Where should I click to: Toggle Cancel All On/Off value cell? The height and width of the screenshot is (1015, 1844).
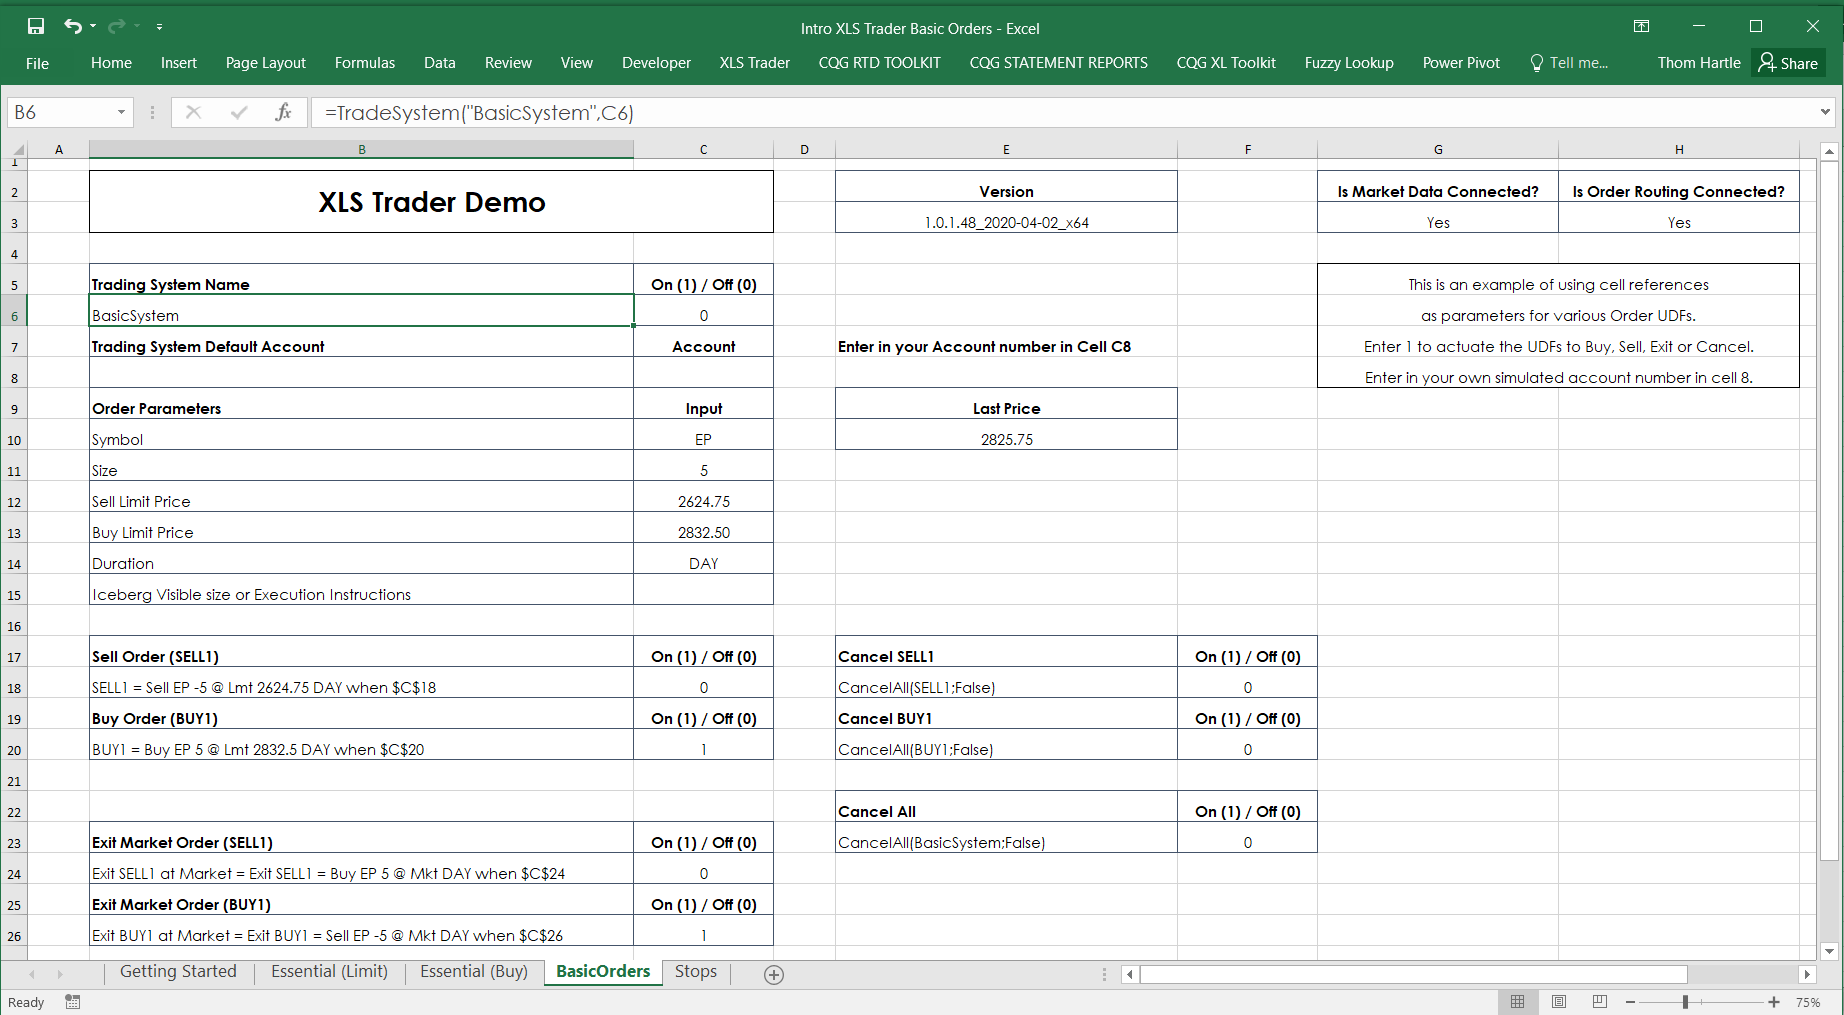click(x=1247, y=843)
